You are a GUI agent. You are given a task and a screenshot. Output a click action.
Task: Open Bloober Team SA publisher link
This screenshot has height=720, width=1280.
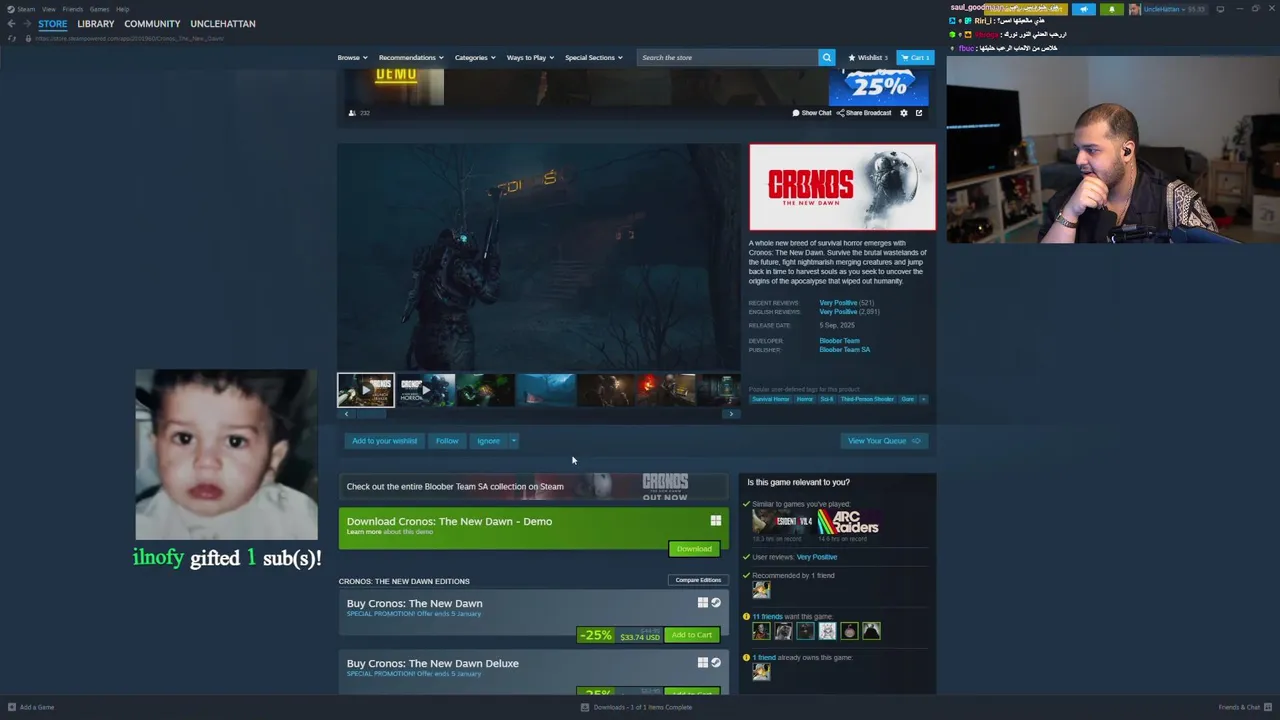click(845, 350)
